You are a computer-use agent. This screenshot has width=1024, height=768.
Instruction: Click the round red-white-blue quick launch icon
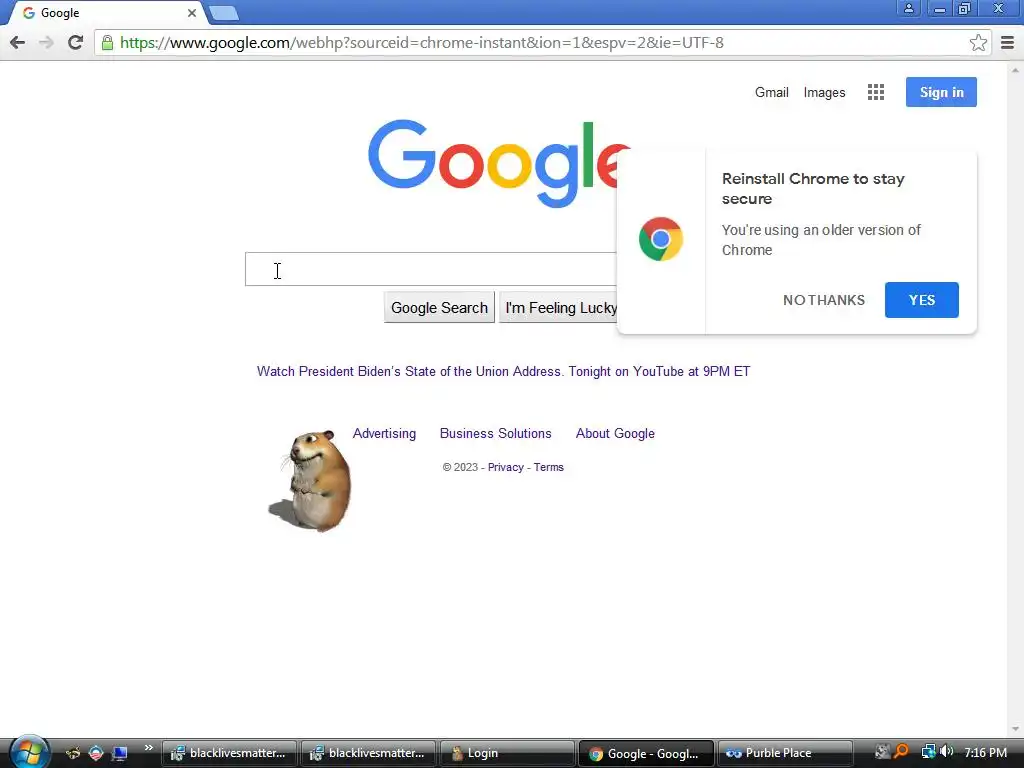[96, 753]
